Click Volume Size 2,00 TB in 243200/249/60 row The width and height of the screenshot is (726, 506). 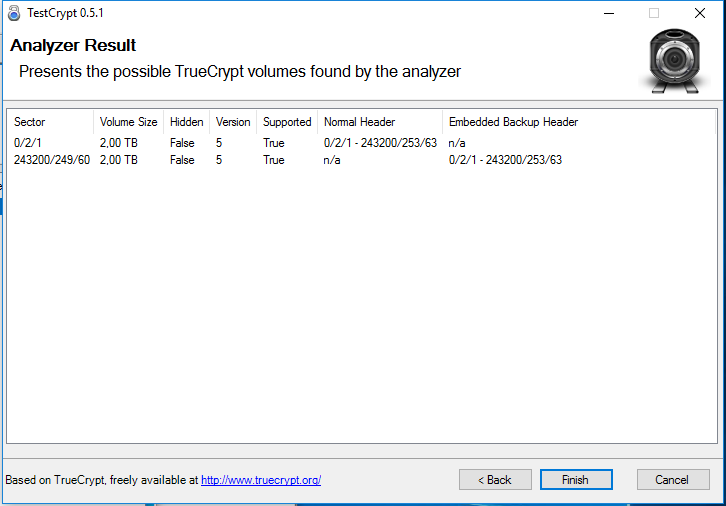pos(119,160)
